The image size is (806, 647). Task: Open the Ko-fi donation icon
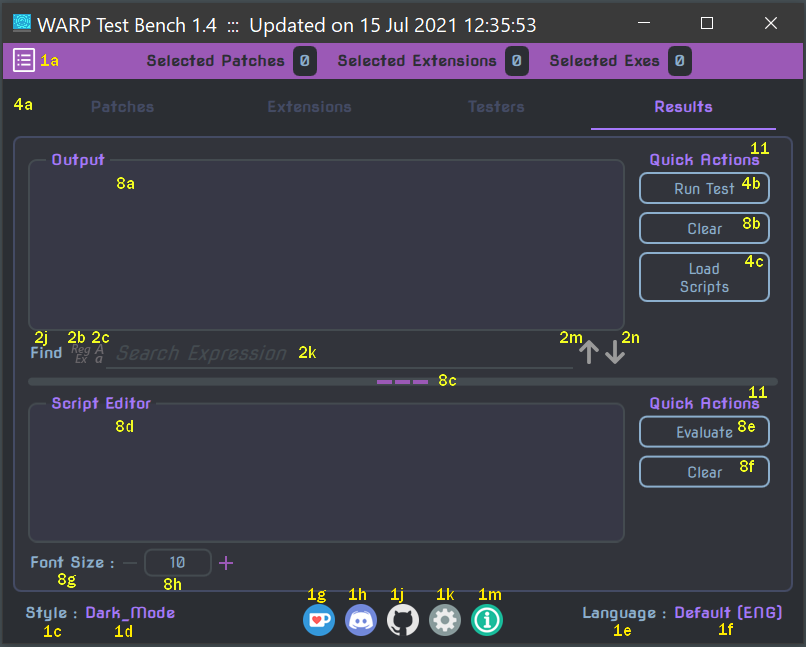(x=319, y=620)
